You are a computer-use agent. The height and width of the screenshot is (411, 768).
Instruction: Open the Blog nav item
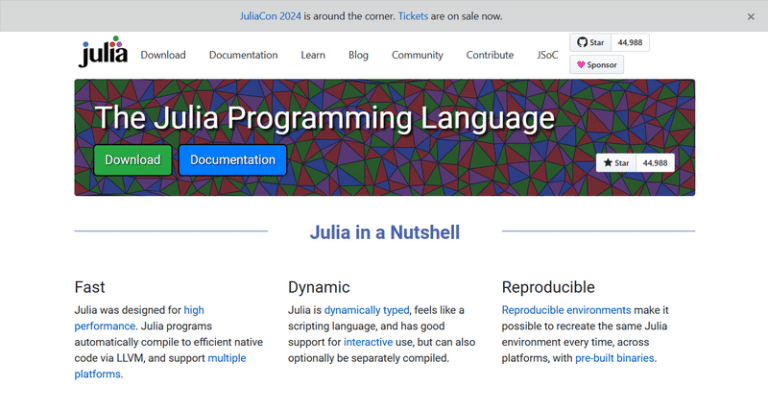(358, 55)
